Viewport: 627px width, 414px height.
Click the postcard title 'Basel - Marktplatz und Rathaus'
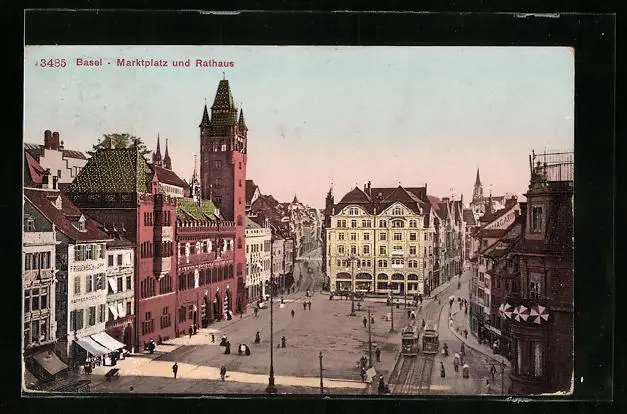click(154, 62)
